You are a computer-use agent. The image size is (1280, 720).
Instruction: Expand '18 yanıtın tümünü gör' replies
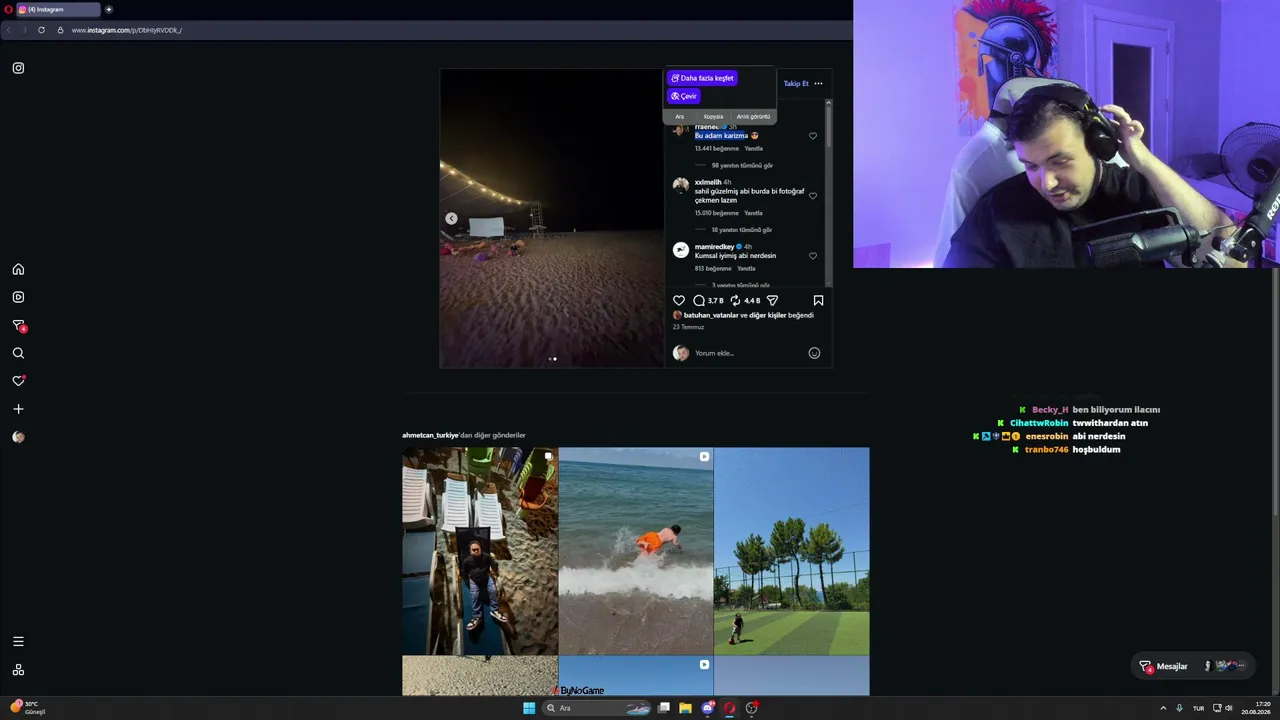(742, 230)
